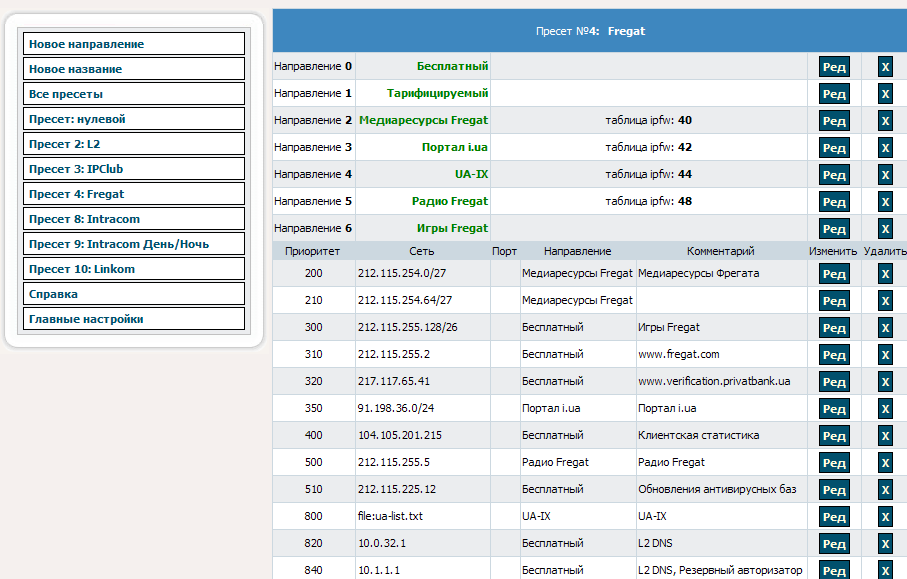Edit Направление 0 Бесплатный with Ред
The width and height of the screenshot is (907, 579).
pos(834,67)
